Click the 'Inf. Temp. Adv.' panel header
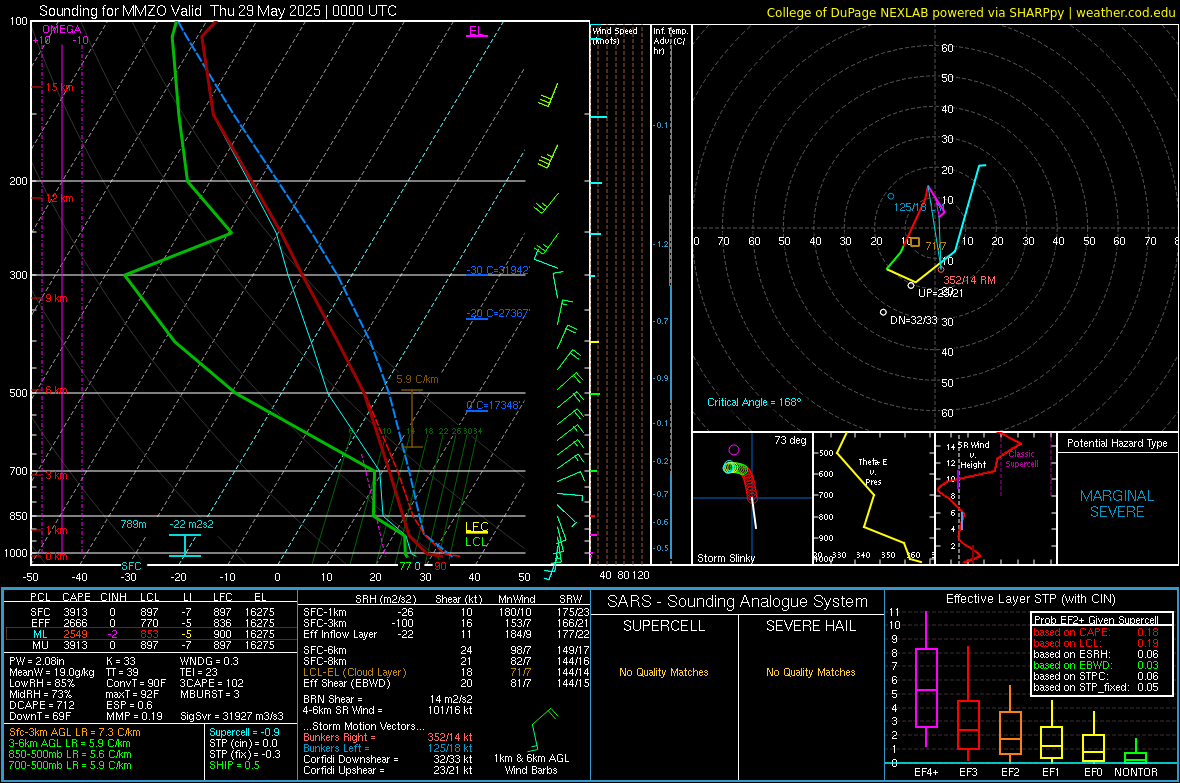 coord(670,41)
